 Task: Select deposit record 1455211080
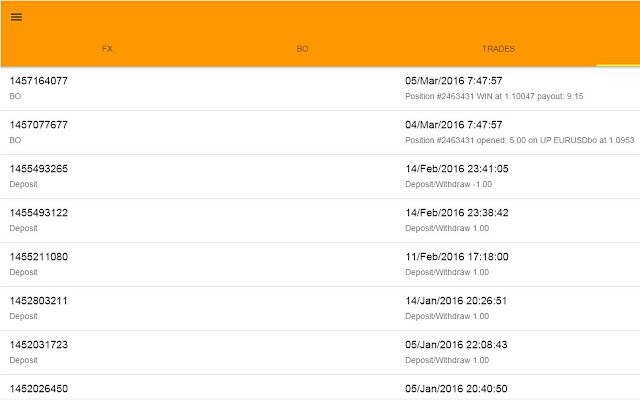coord(39,257)
